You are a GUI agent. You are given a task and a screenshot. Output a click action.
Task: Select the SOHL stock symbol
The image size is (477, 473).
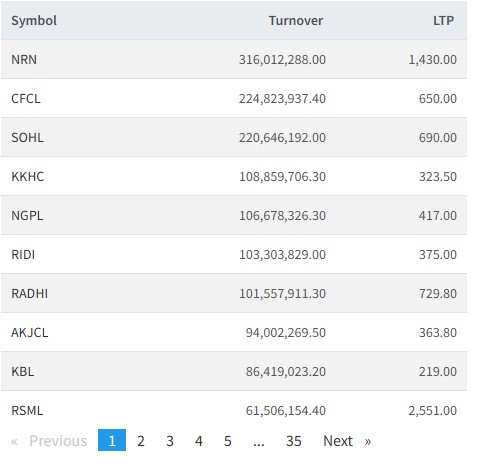point(27,138)
